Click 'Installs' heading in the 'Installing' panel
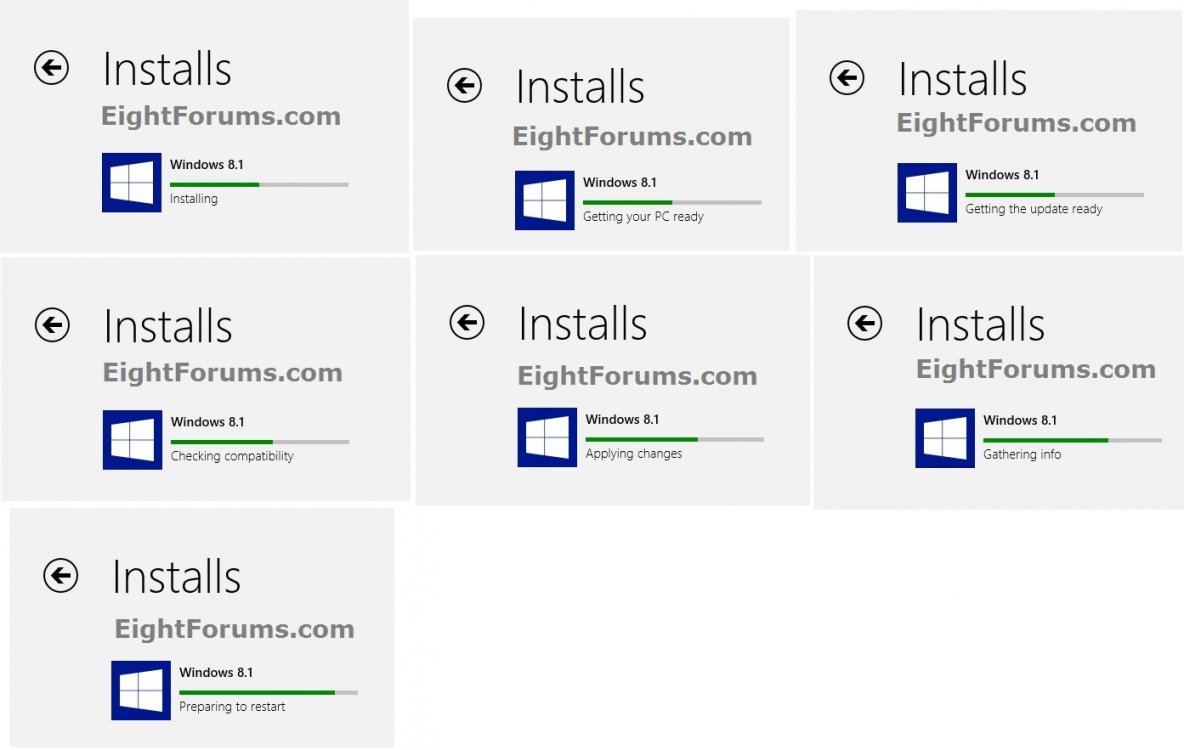Image resolution: width=1184 pixels, height=750 pixels. coord(167,69)
